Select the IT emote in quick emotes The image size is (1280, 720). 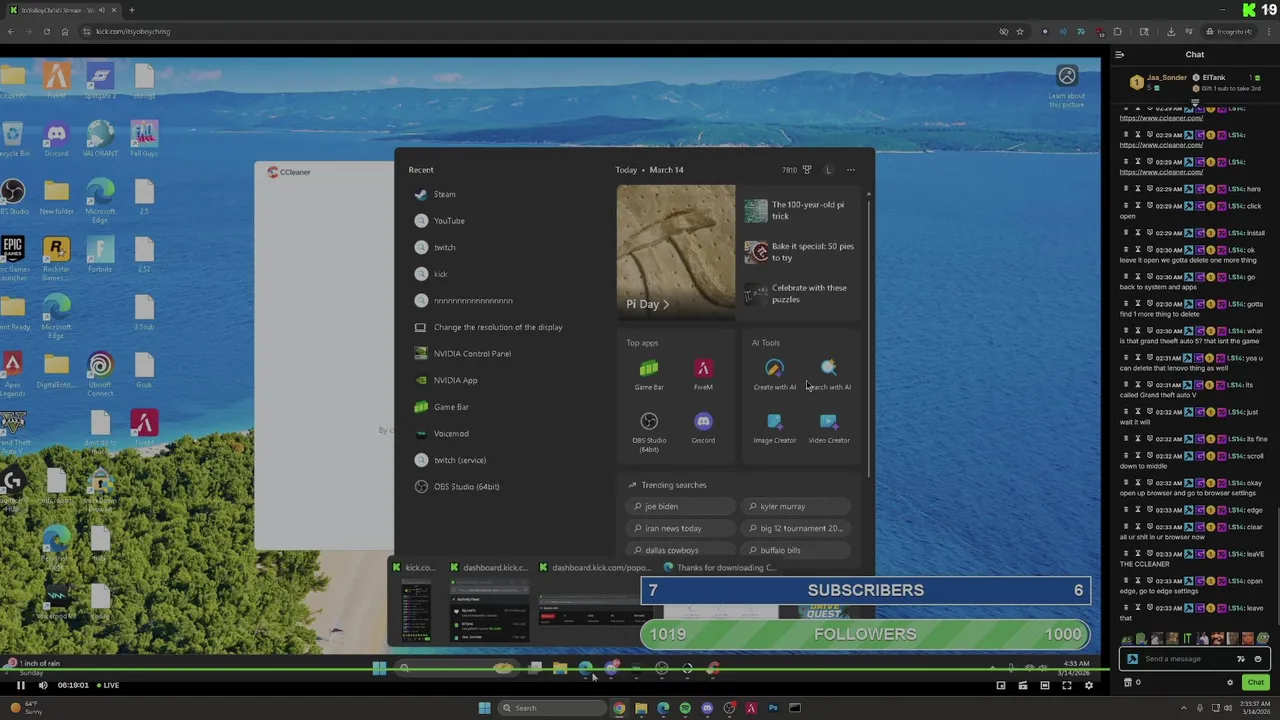[1187, 639]
